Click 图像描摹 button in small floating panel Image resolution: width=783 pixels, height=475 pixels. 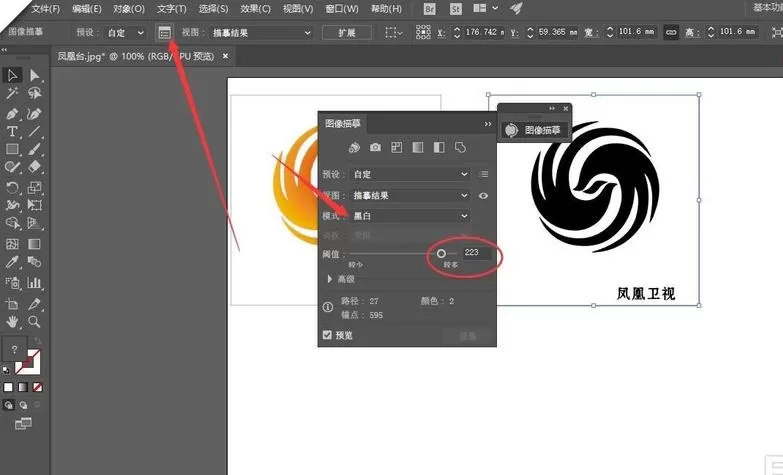[x=534, y=130]
